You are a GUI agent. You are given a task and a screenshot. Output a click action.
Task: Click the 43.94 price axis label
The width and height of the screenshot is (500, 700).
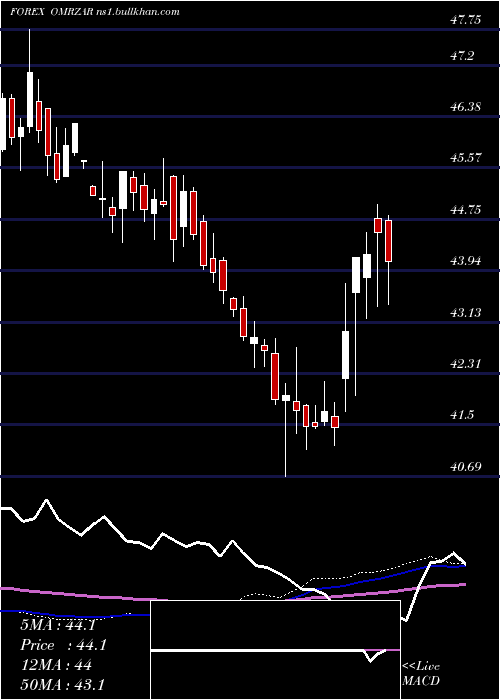[x=466, y=260]
